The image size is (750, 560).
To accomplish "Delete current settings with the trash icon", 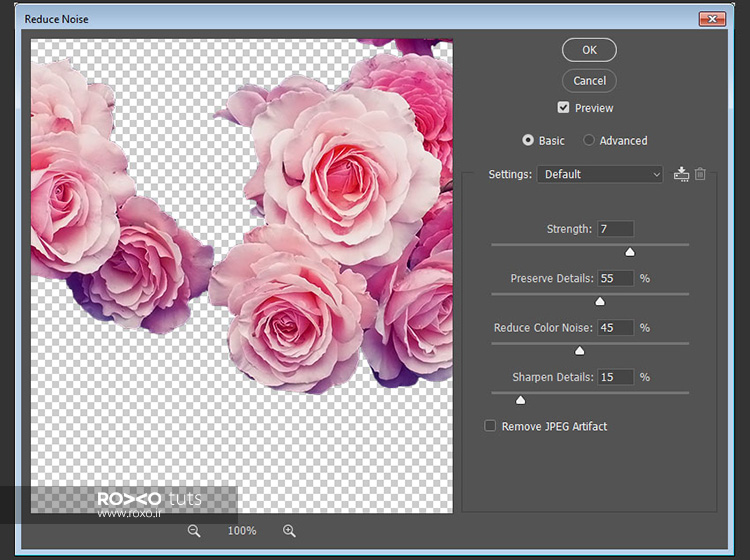I will pyautogui.click(x=700, y=174).
